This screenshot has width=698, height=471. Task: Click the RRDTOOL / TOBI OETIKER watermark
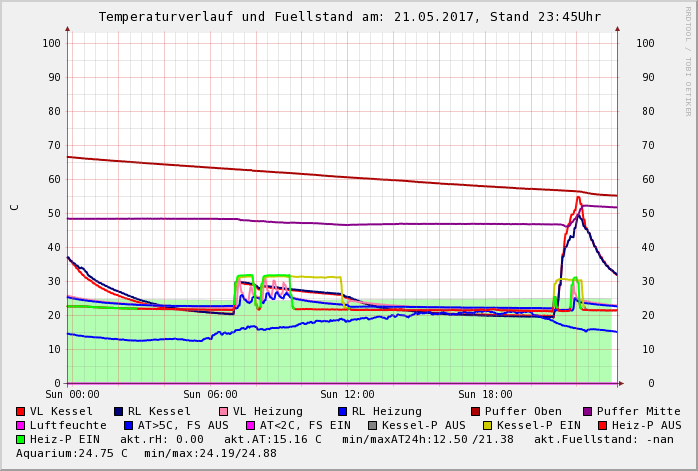pyautogui.click(x=688, y=60)
